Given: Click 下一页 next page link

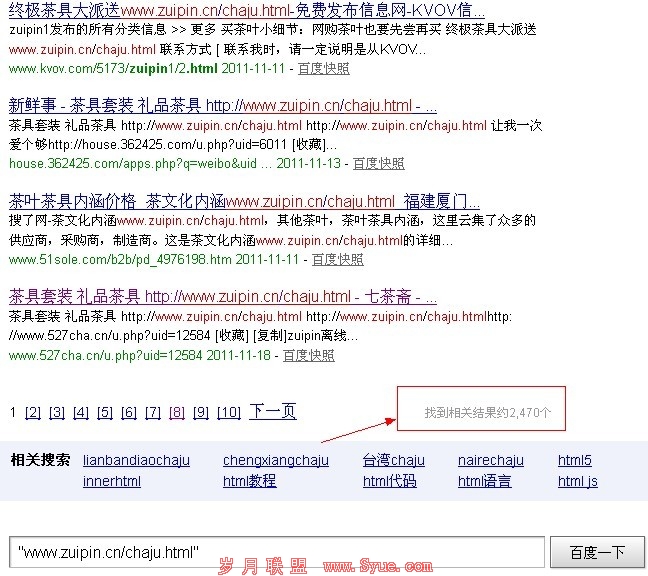Looking at the screenshot, I should 273,412.
